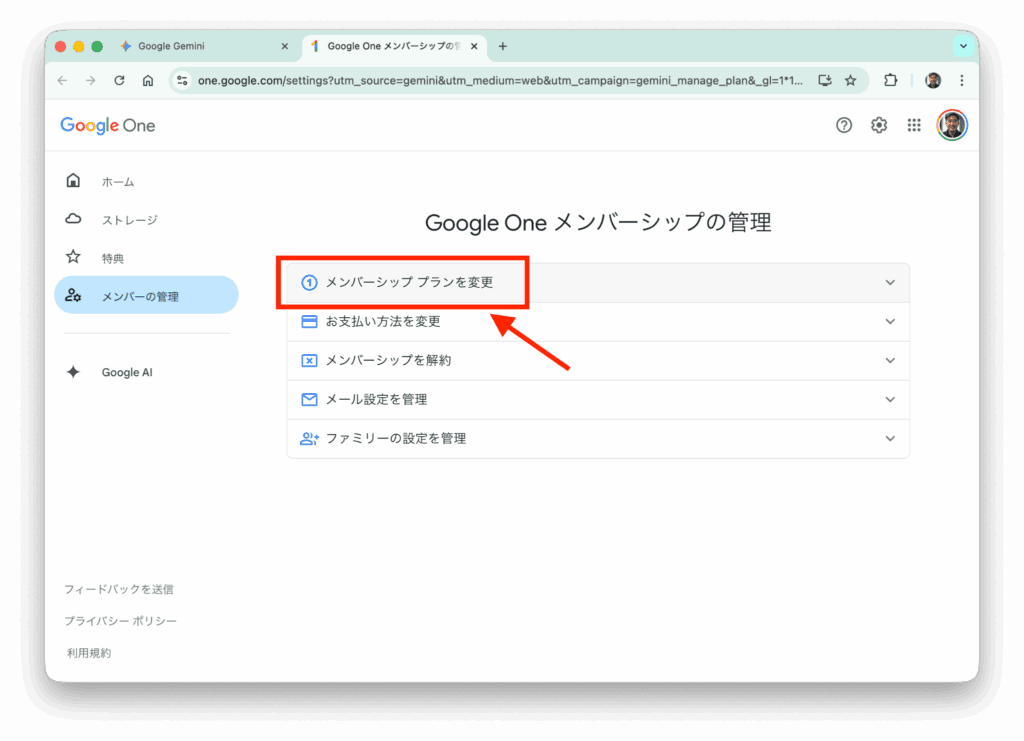Open Chrome three-dot menu
This screenshot has height=741, width=1024.
click(962, 81)
